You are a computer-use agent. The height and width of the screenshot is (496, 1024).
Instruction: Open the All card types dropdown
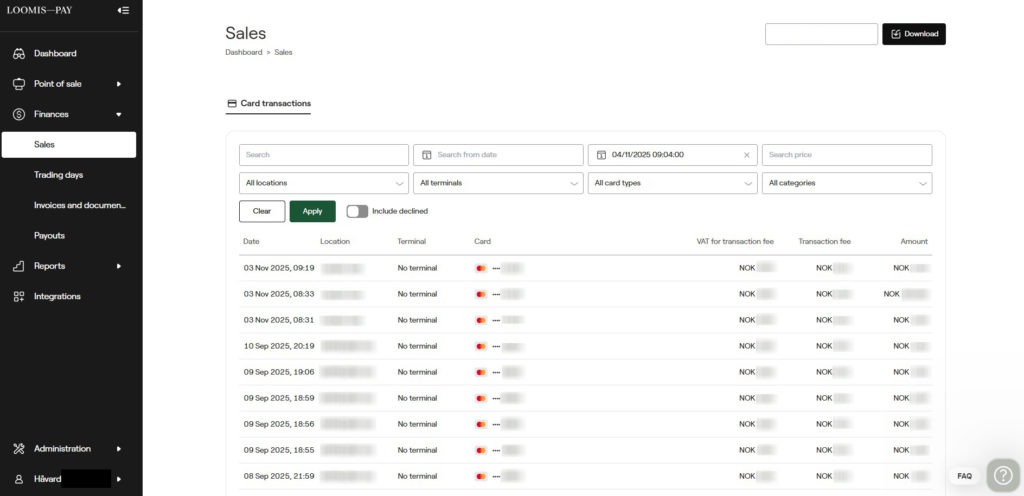672,183
